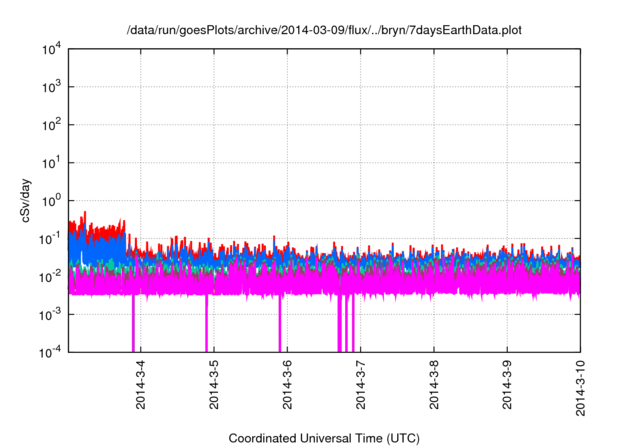Click the y-axis label 10^-3
This screenshot has height=448, width=640.
pyautogui.click(x=50, y=315)
